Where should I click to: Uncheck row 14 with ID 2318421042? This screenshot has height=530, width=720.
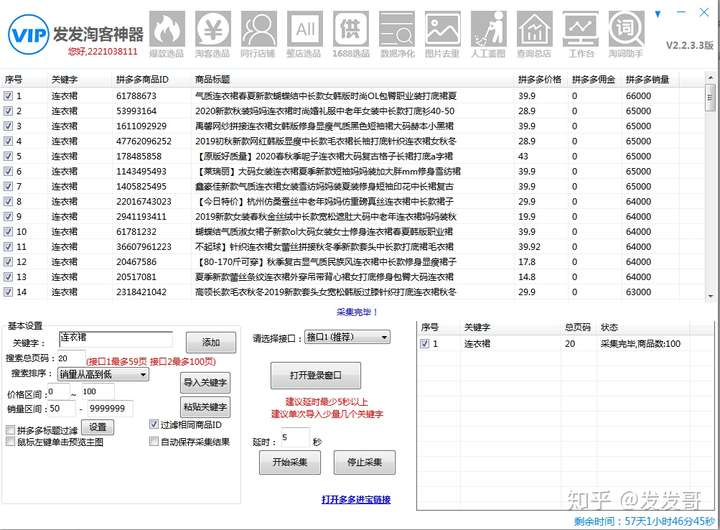pyautogui.click(x=8, y=292)
